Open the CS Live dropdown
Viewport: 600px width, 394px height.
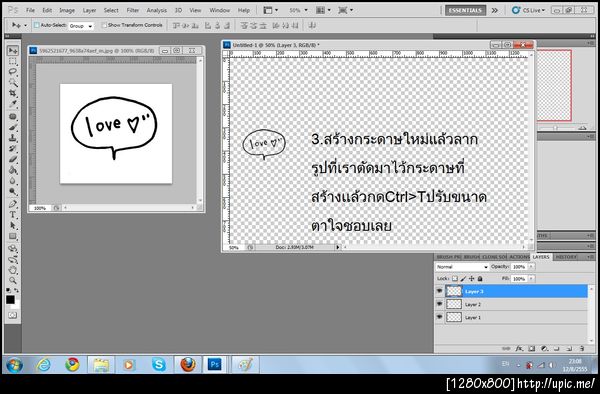click(x=529, y=10)
